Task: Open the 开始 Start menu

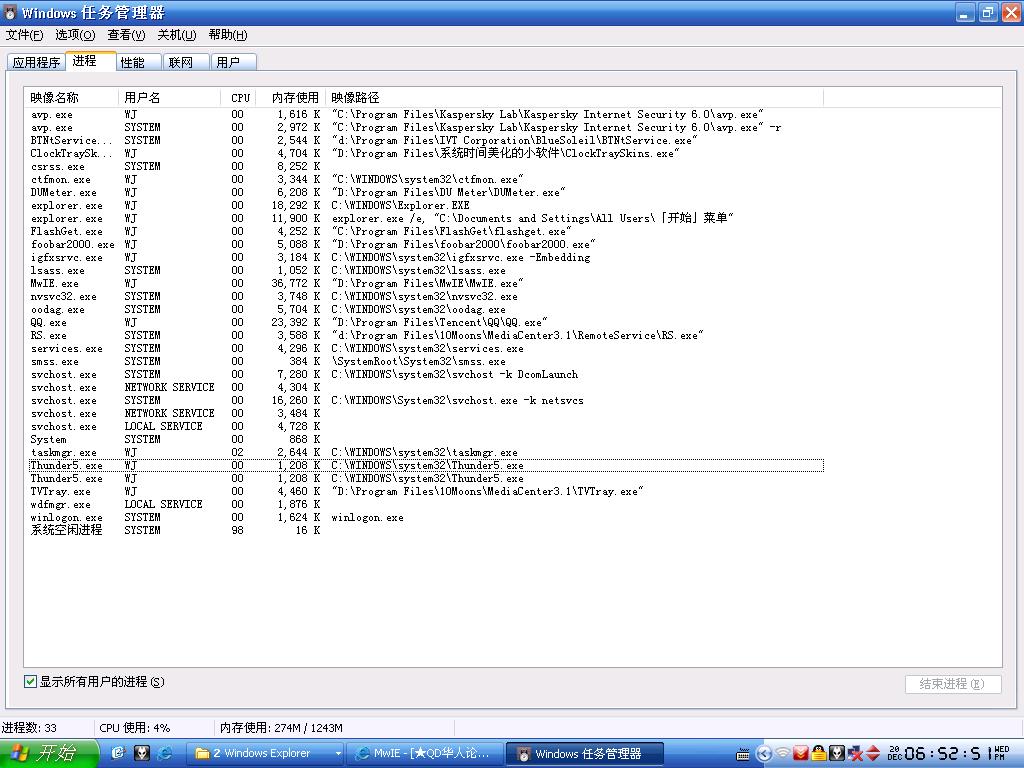Action: click(x=49, y=754)
